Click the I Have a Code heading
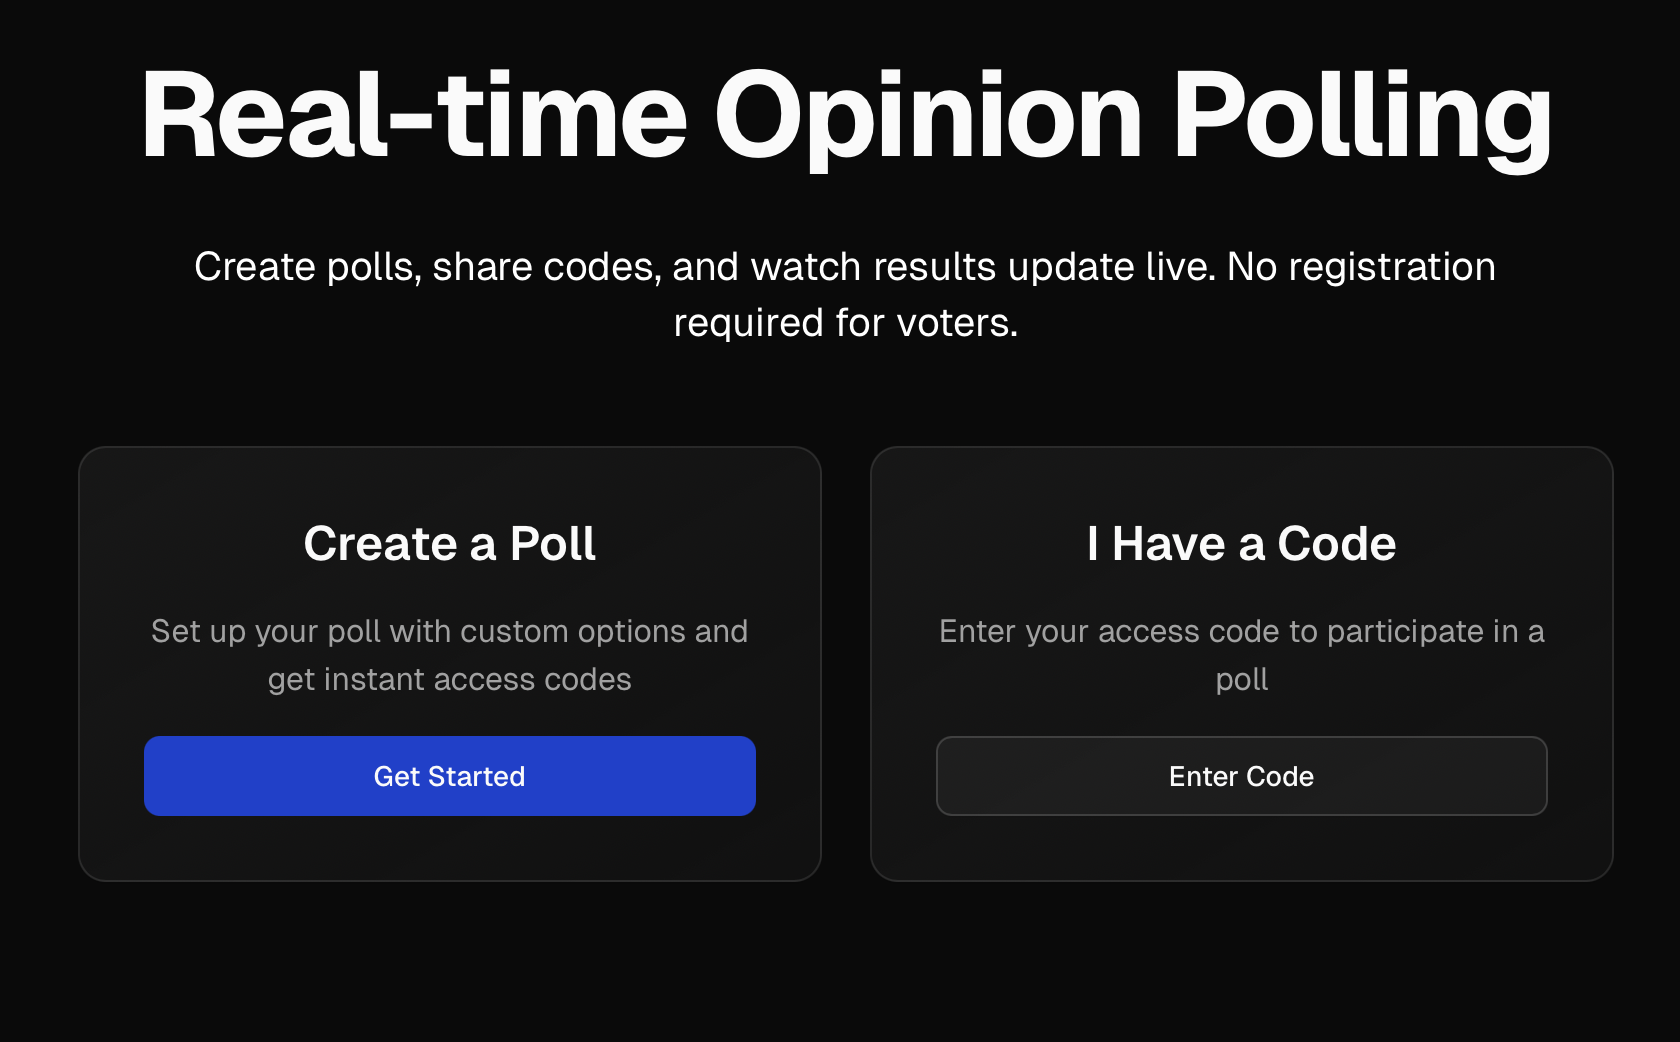Screen dimensions: 1680x1042 point(1241,543)
